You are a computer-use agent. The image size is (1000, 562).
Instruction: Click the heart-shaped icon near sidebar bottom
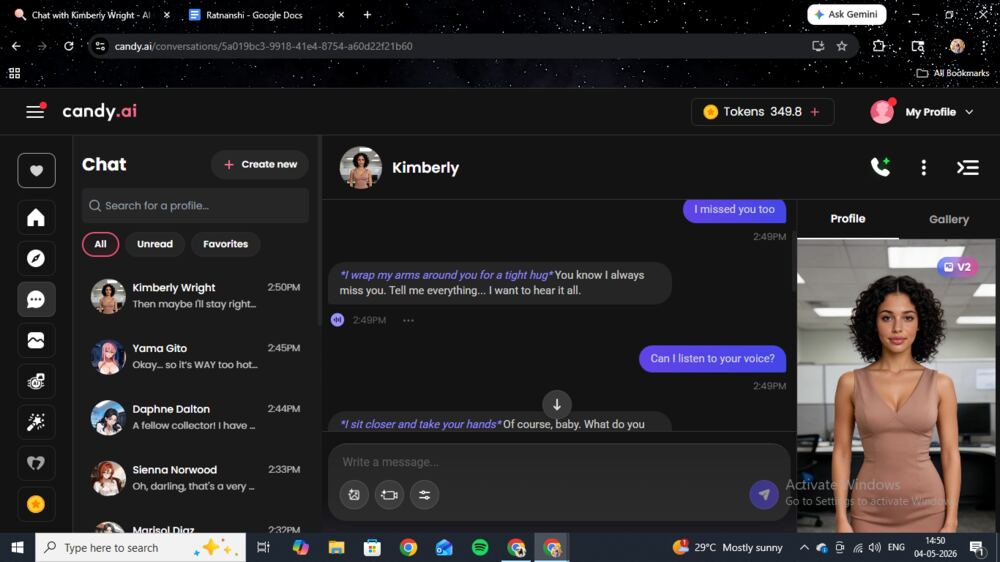[36, 462]
